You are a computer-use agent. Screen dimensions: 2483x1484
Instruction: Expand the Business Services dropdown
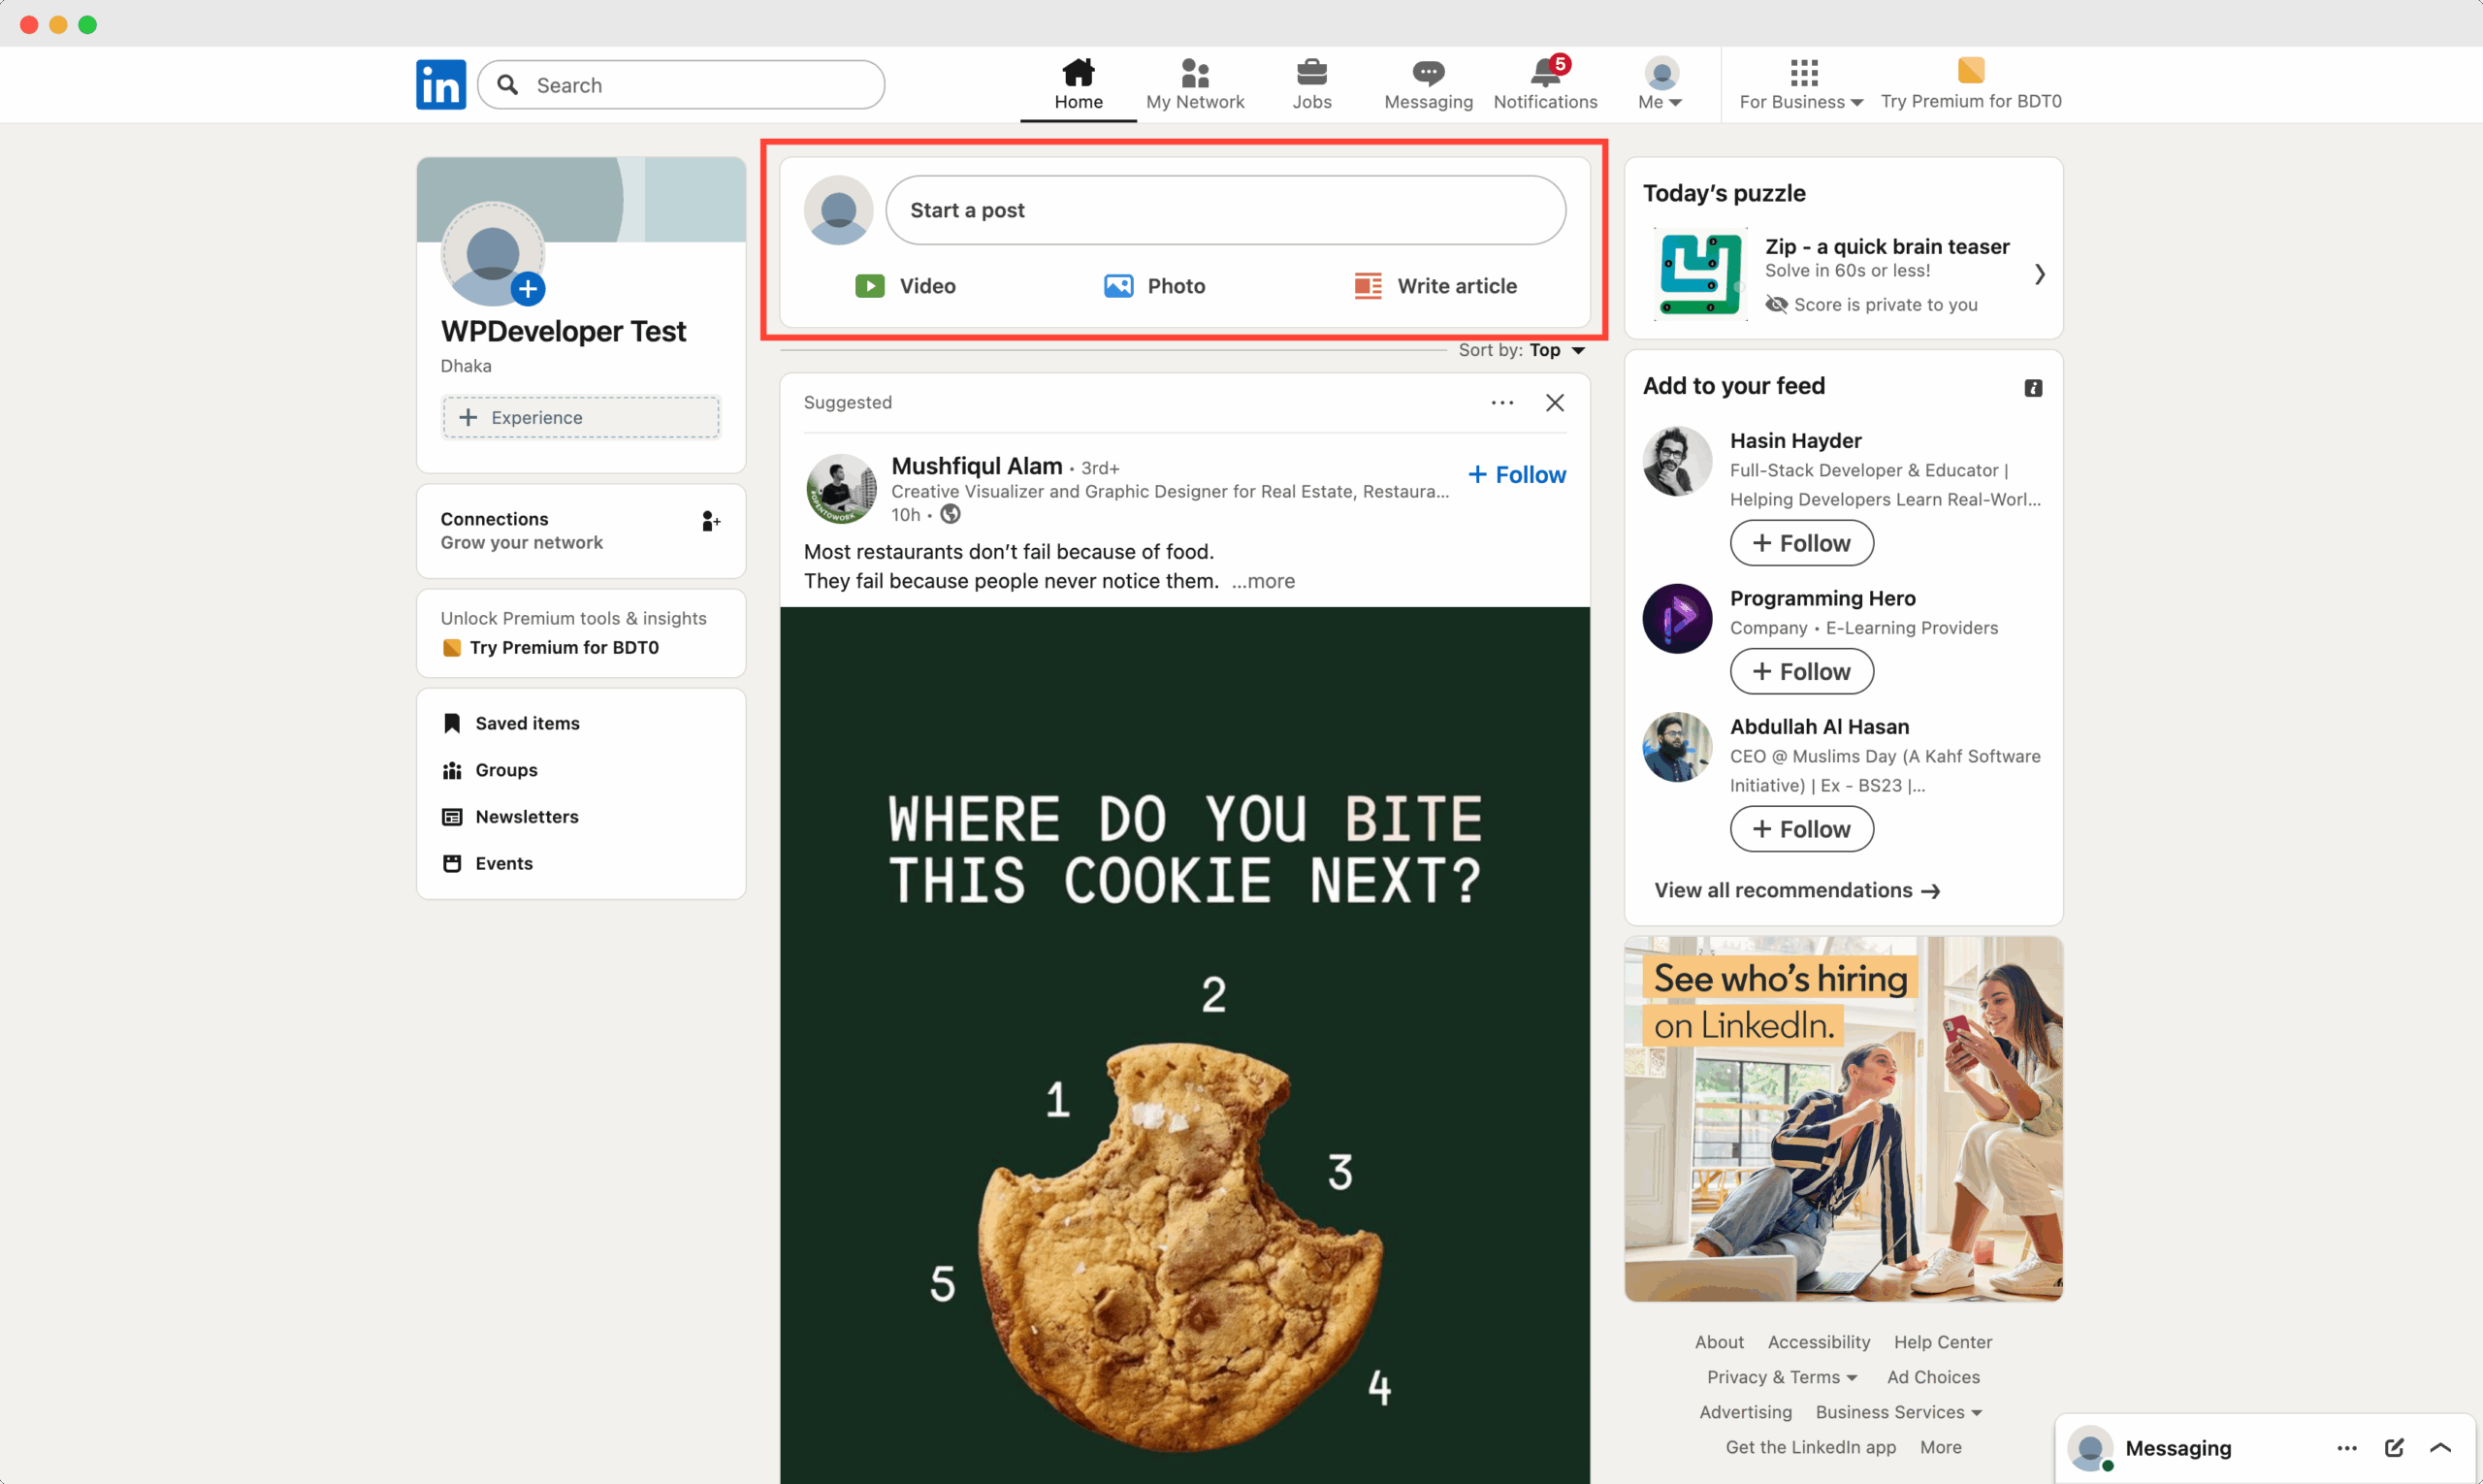click(1897, 1412)
